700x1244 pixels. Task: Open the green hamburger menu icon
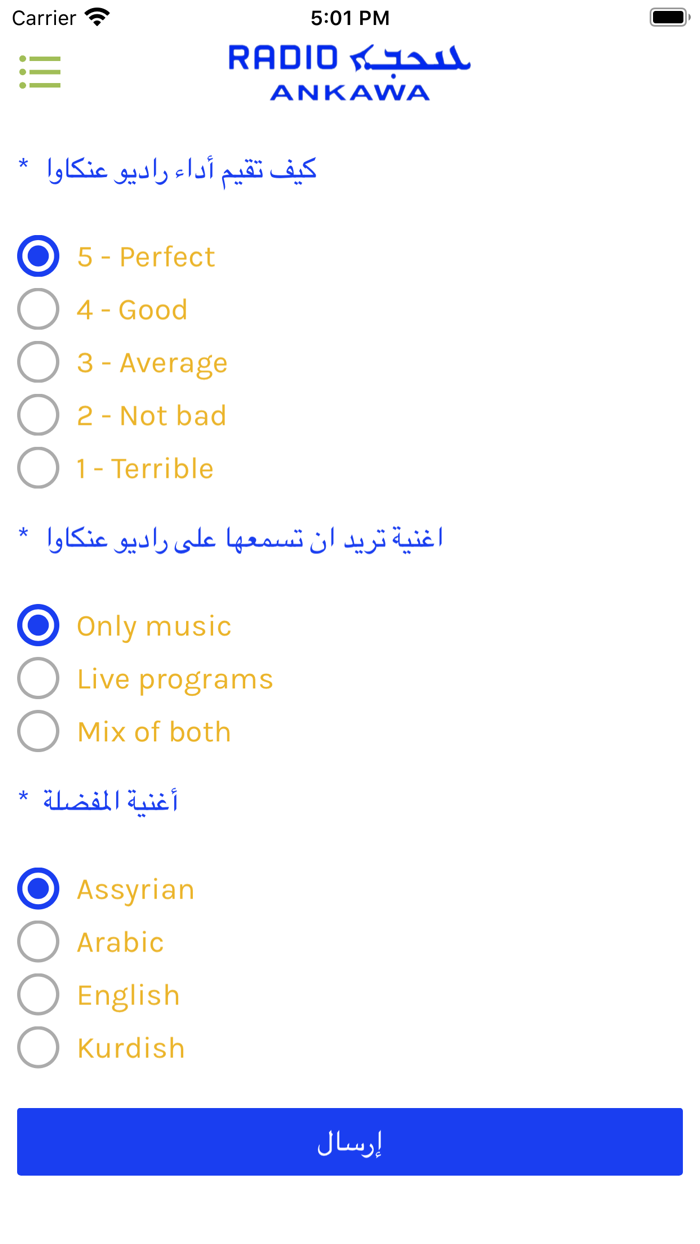[40, 72]
